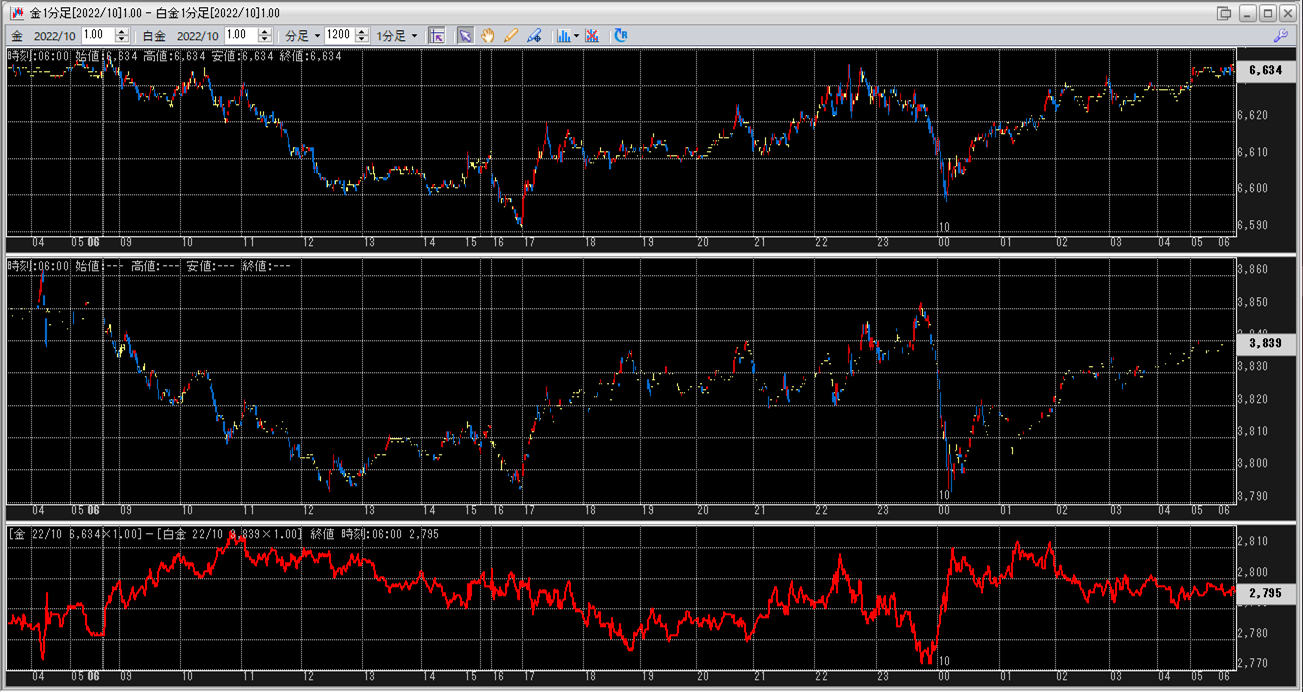
Task: Click the 1200 bar count input field
Action: [x=339, y=35]
